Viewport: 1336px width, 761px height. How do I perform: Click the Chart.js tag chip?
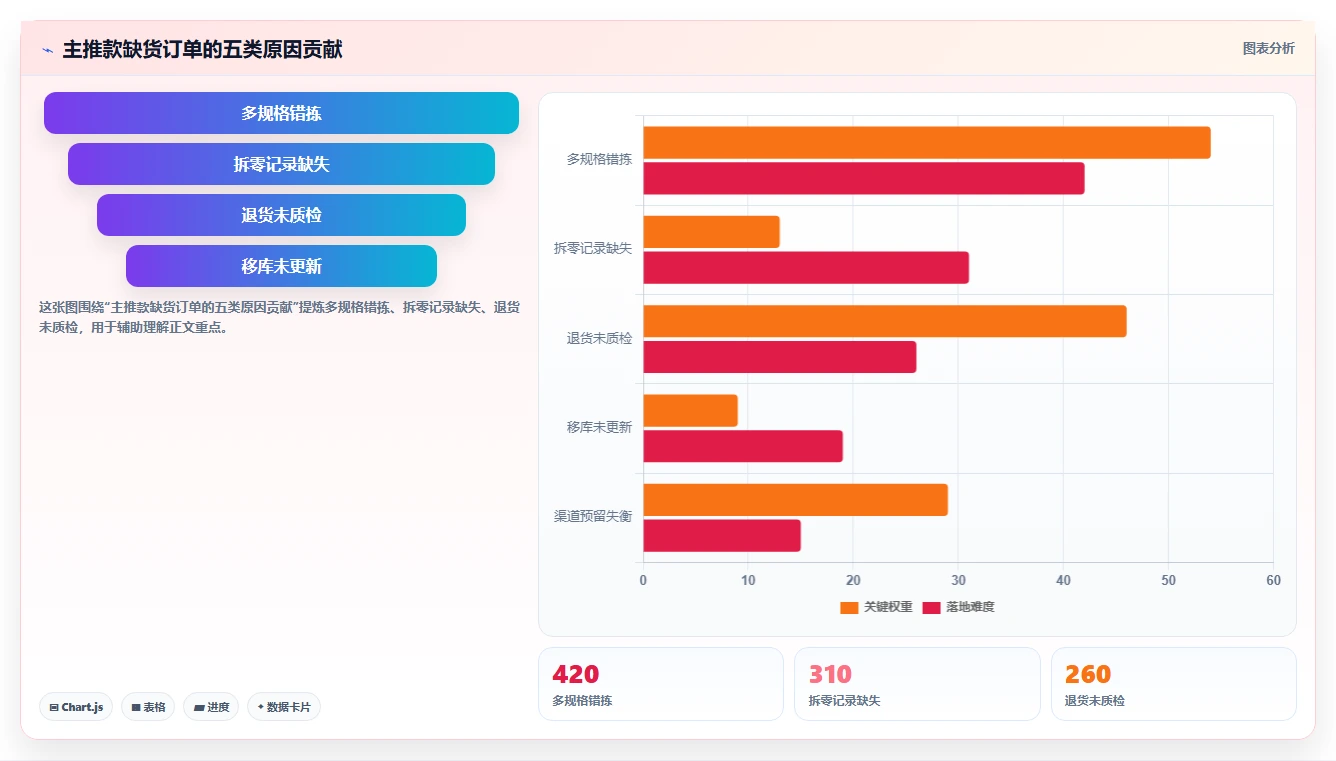(76, 707)
